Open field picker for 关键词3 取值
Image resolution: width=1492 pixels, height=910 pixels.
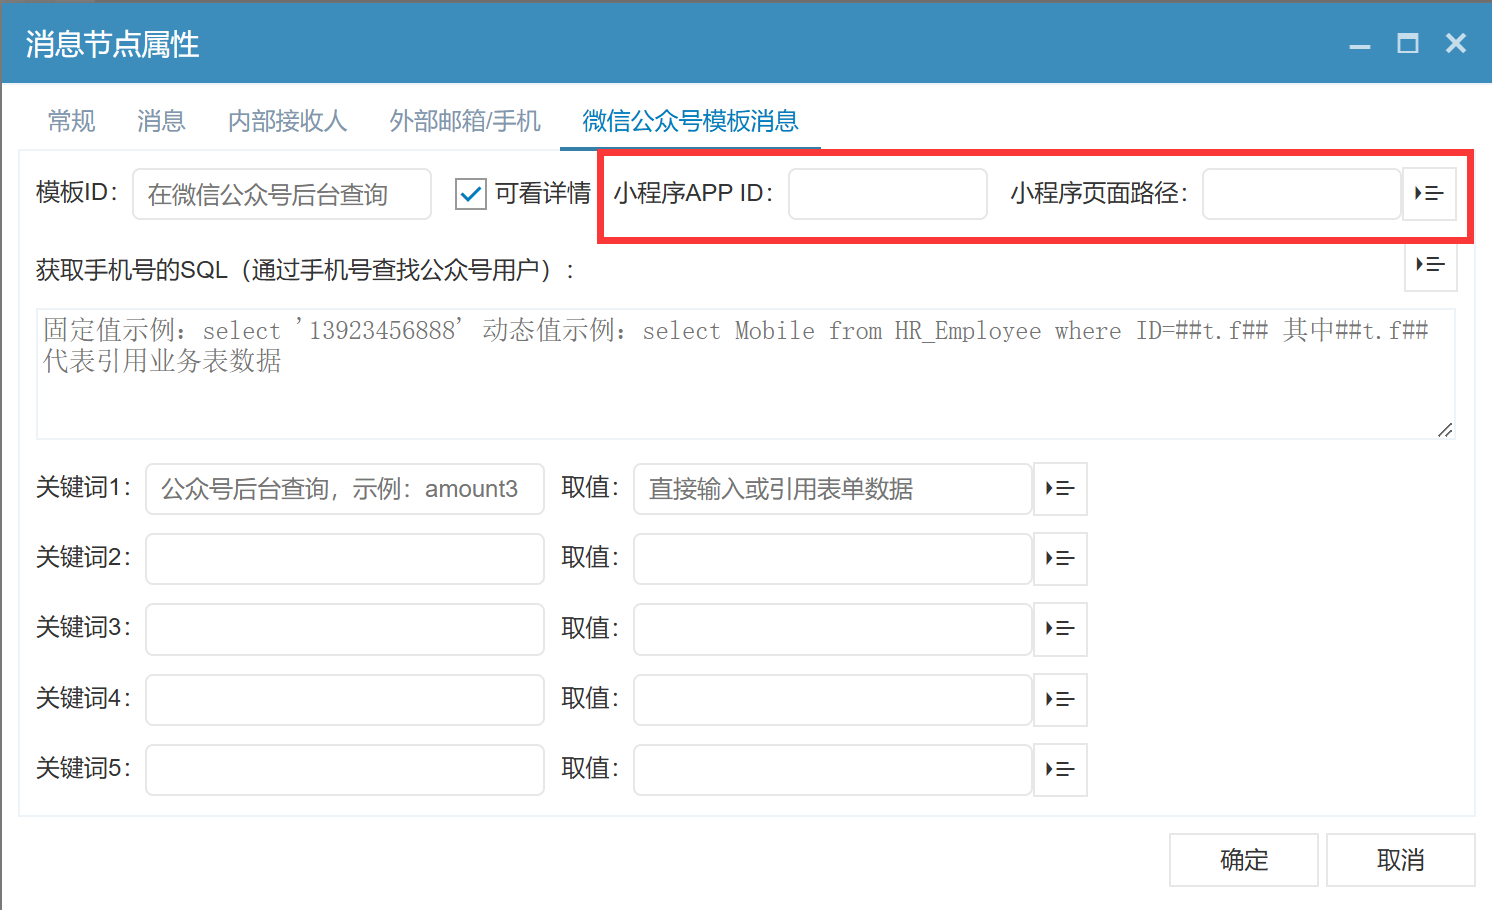1059,628
